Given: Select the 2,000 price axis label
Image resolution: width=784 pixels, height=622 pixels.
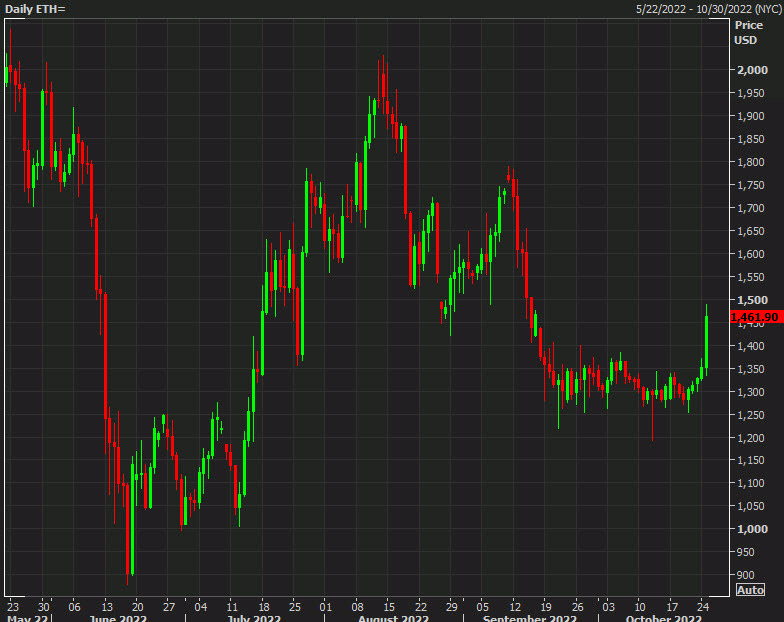Looking at the screenshot, I should tap(751, 70).
